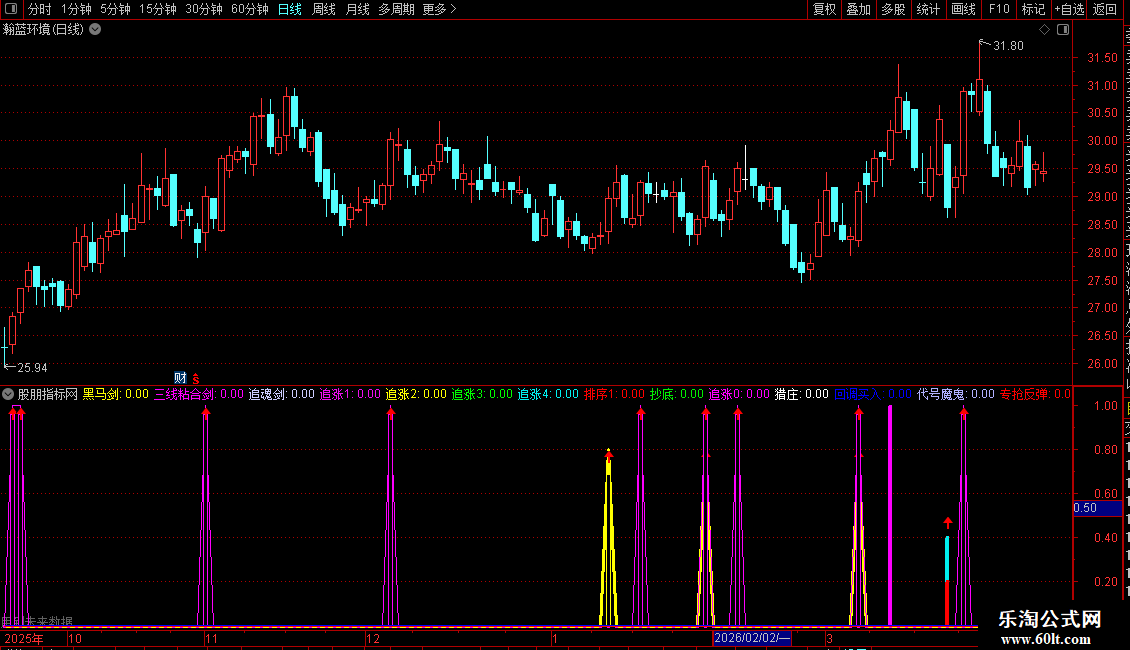Activate the 画线 drawing tools

(x=963, y=9)
